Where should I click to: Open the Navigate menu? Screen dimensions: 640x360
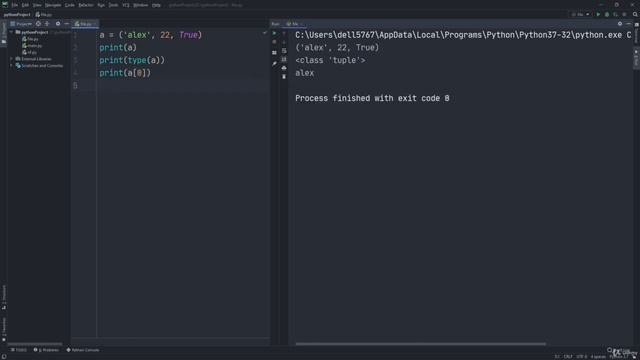[x=53, y=5]
